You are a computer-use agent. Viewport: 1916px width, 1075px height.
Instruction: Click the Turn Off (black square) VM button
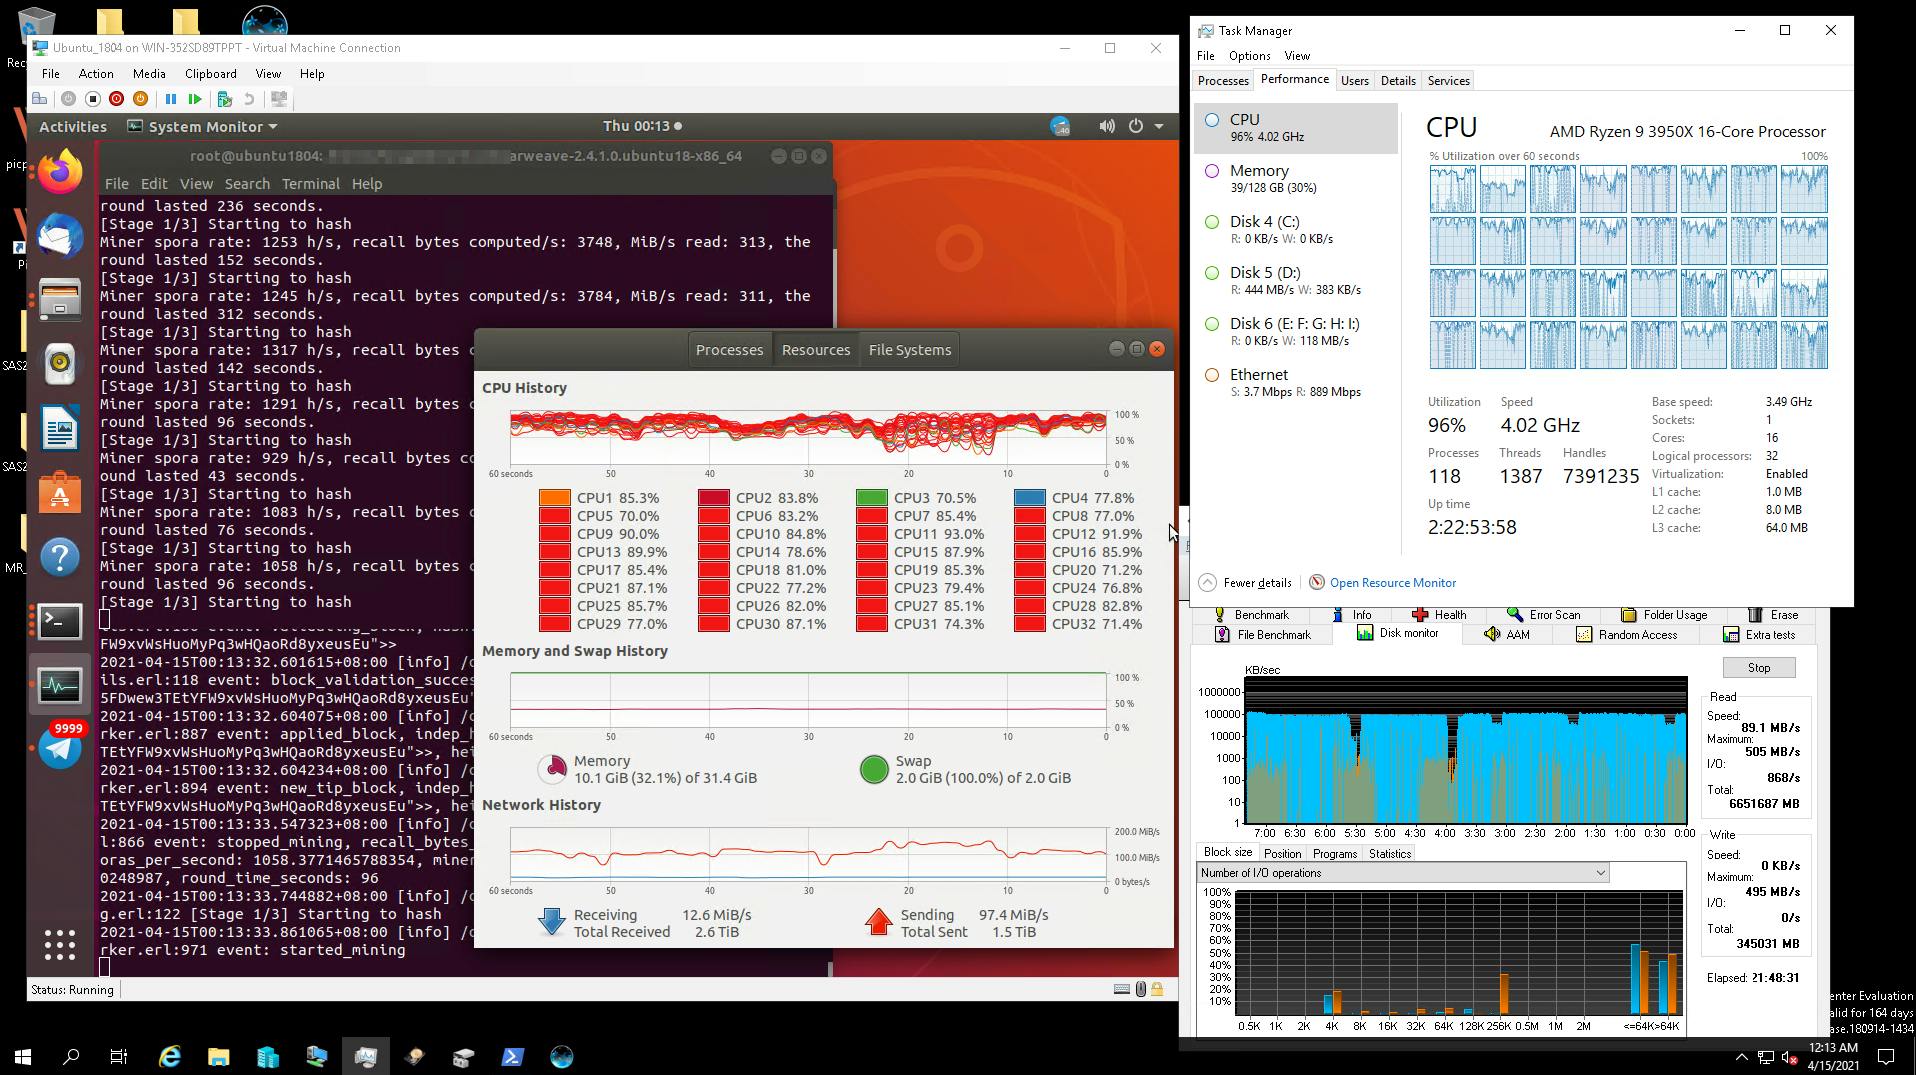92,99
